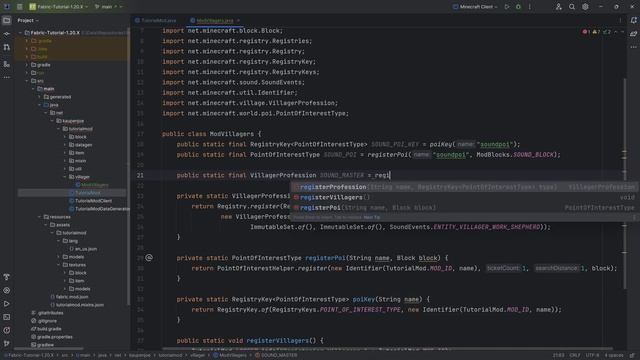The image size is (640, 360).
Task: Expand the datagen package folder
Action: point(65,145)
